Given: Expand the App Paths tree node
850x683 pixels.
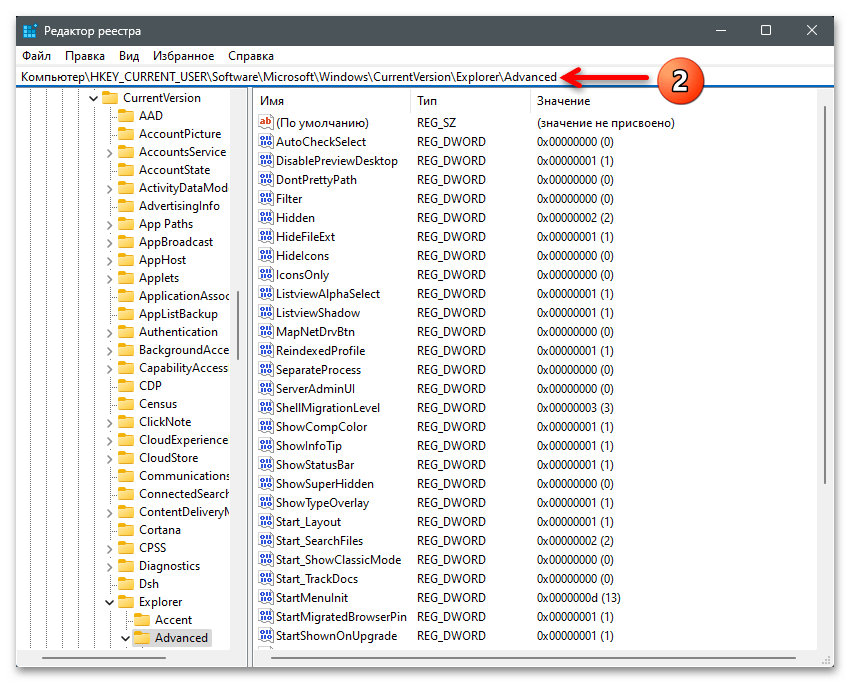Looking at the screenshot, I should point(110,225).
